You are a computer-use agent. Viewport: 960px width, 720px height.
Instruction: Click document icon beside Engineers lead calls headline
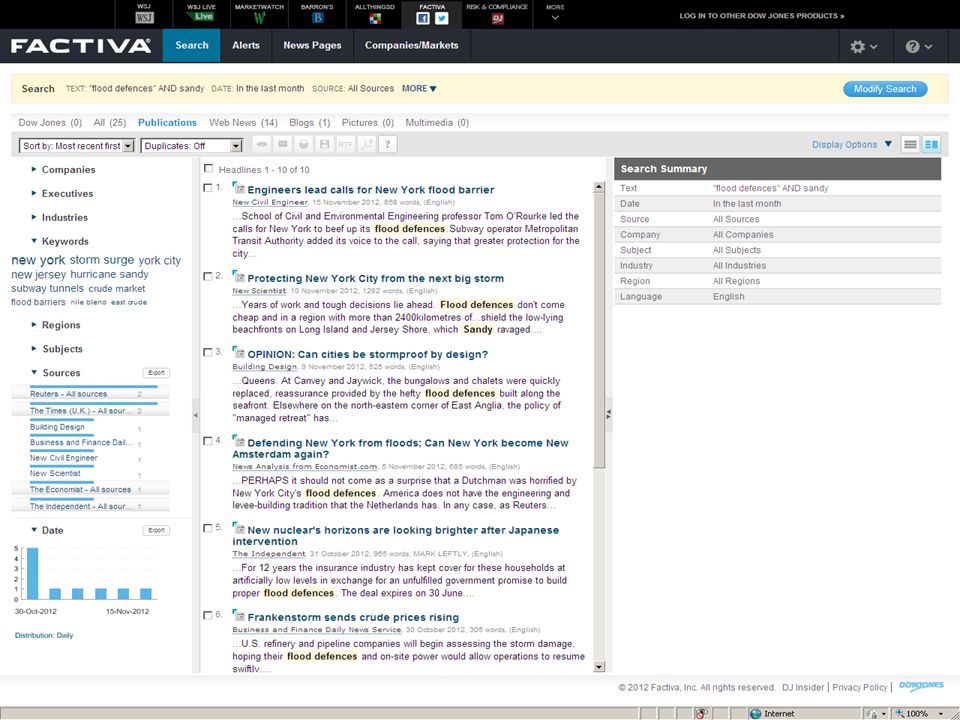click(x=238, y=189)
